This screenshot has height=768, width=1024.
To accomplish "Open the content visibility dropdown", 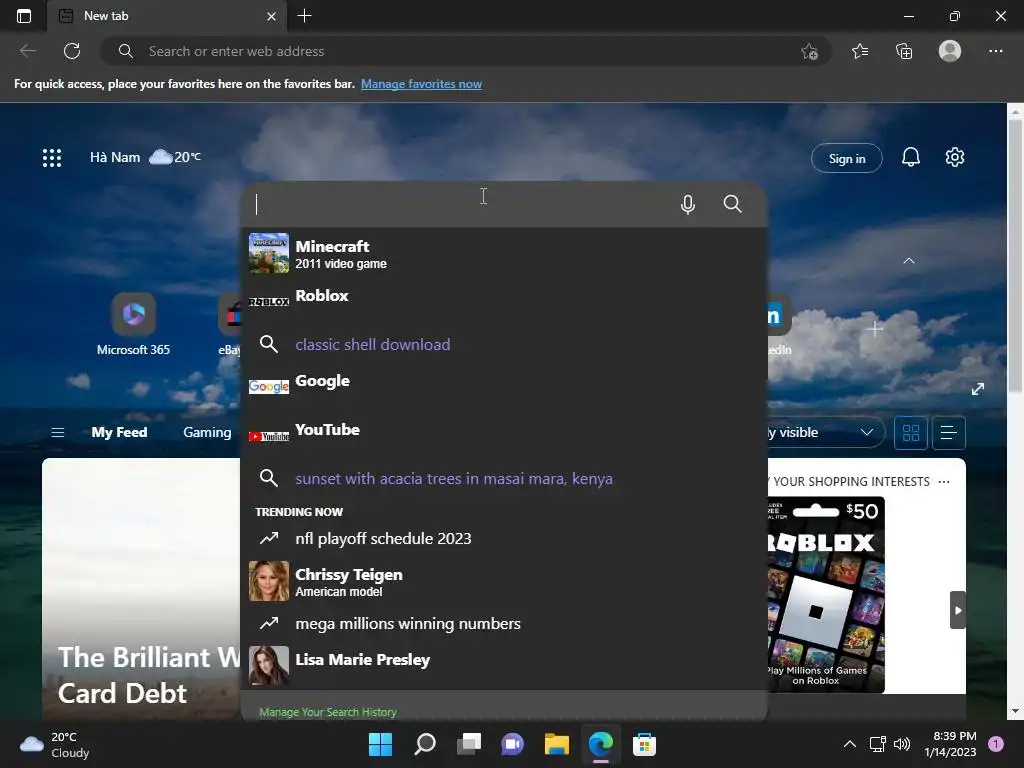I will tap(826, 432).
